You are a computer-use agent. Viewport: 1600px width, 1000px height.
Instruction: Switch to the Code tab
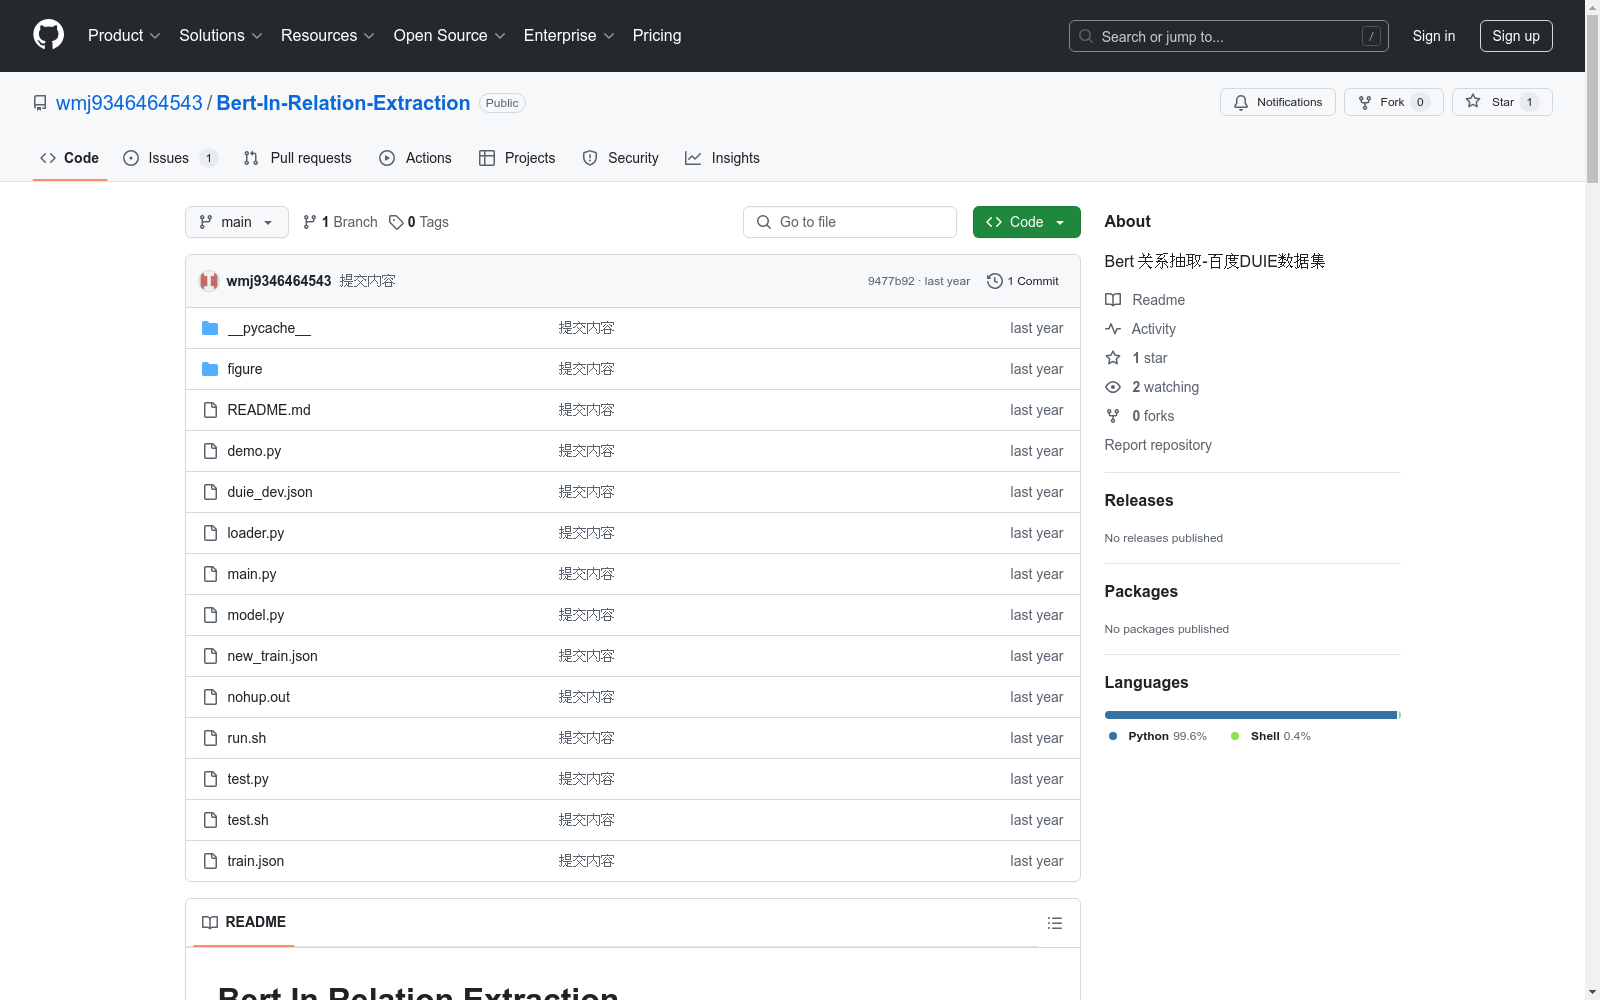(69, 158)
